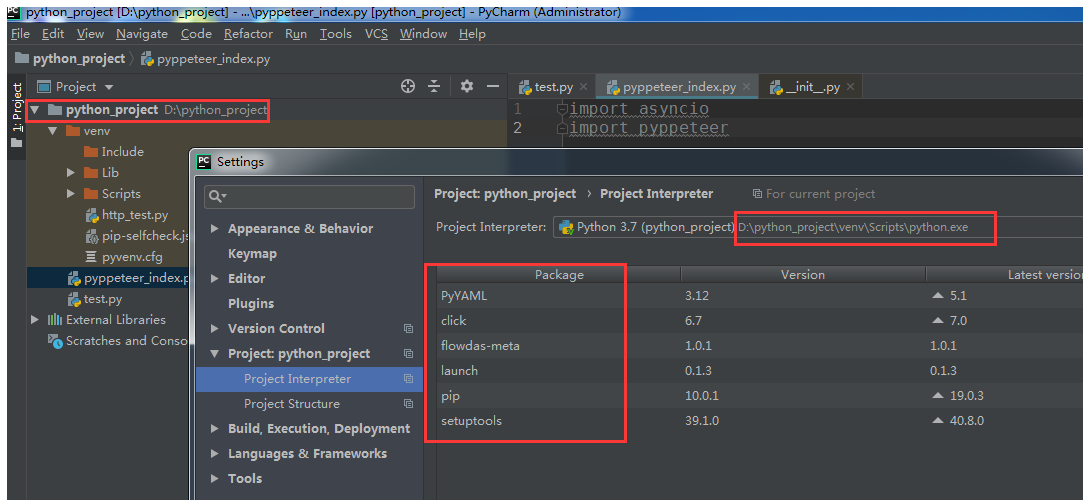Close the __init__.py editor tab
The height and width of the screenshot is (500, 1083).
[x=850, y=87]
